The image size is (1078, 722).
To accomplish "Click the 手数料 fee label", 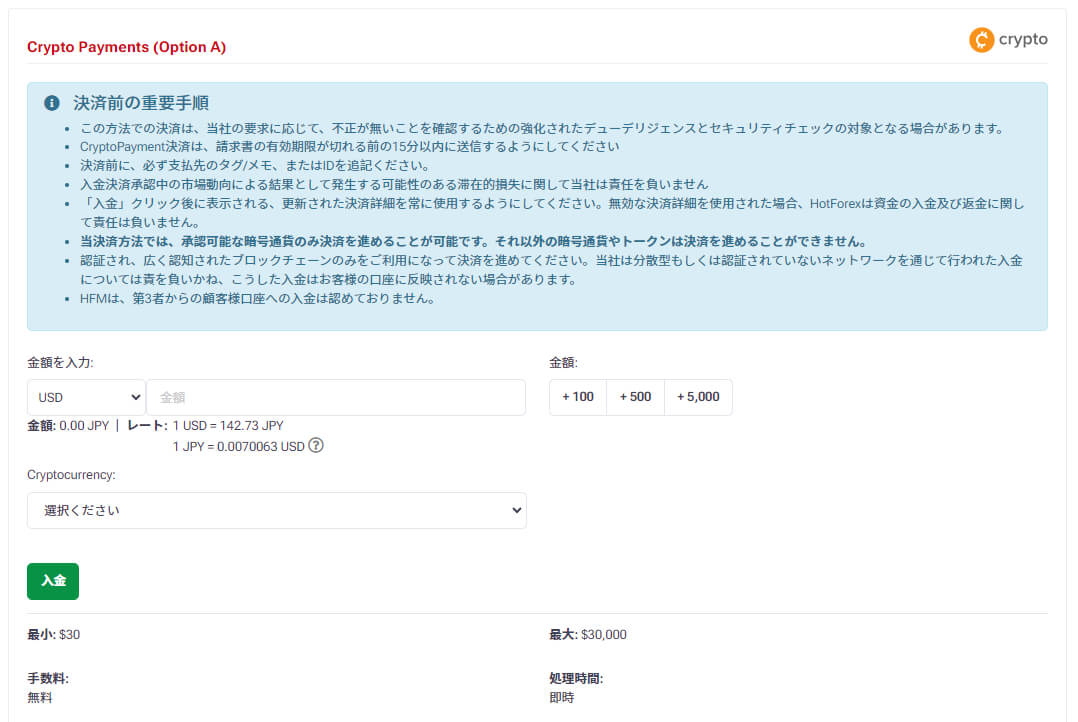I will [48, 679].
